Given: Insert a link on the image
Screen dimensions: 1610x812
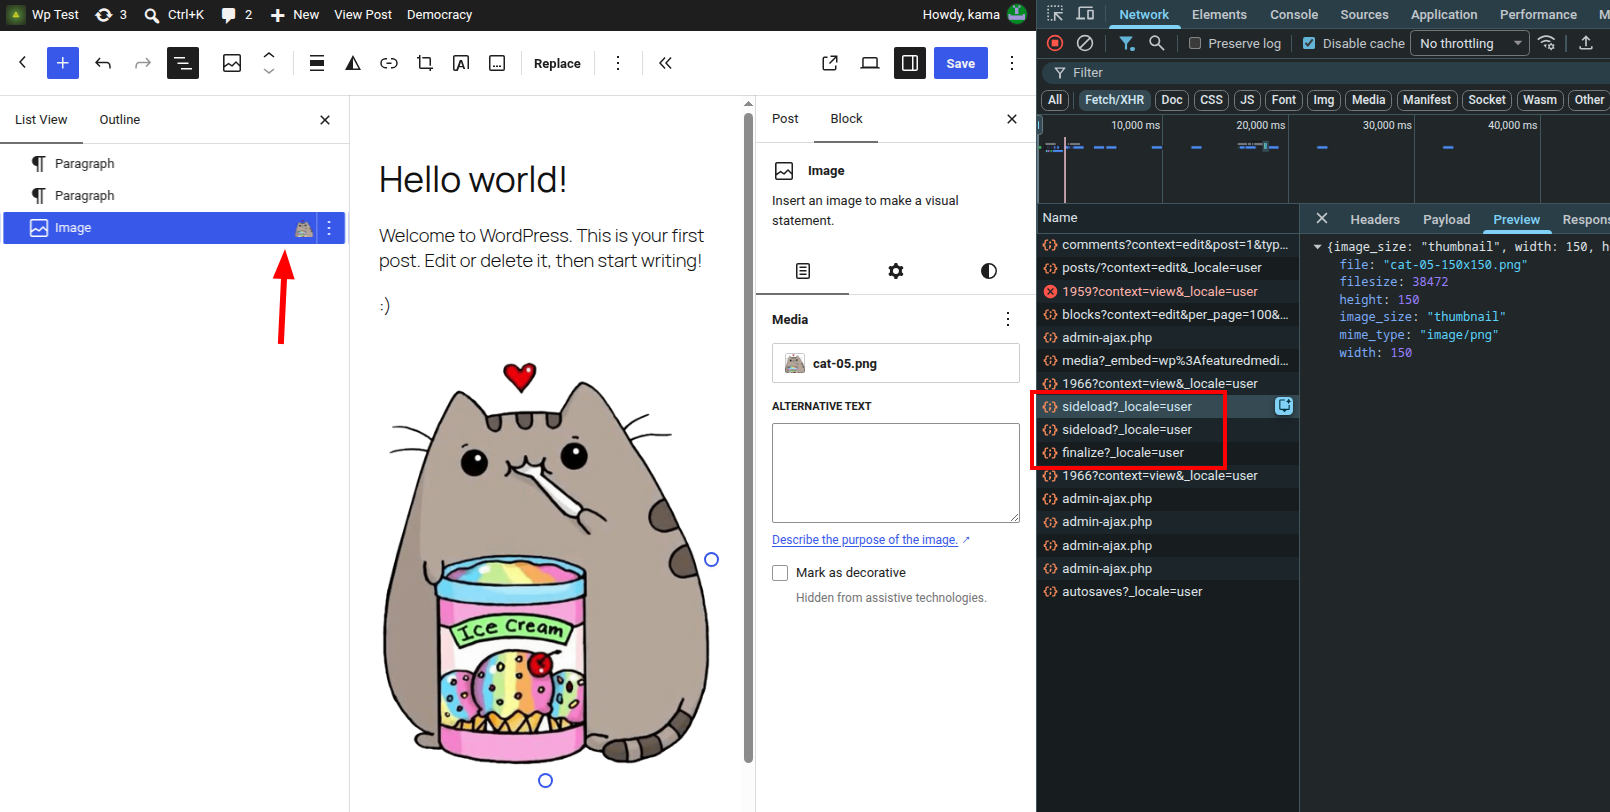Looking at the screenshot, I should coord(389,63).
